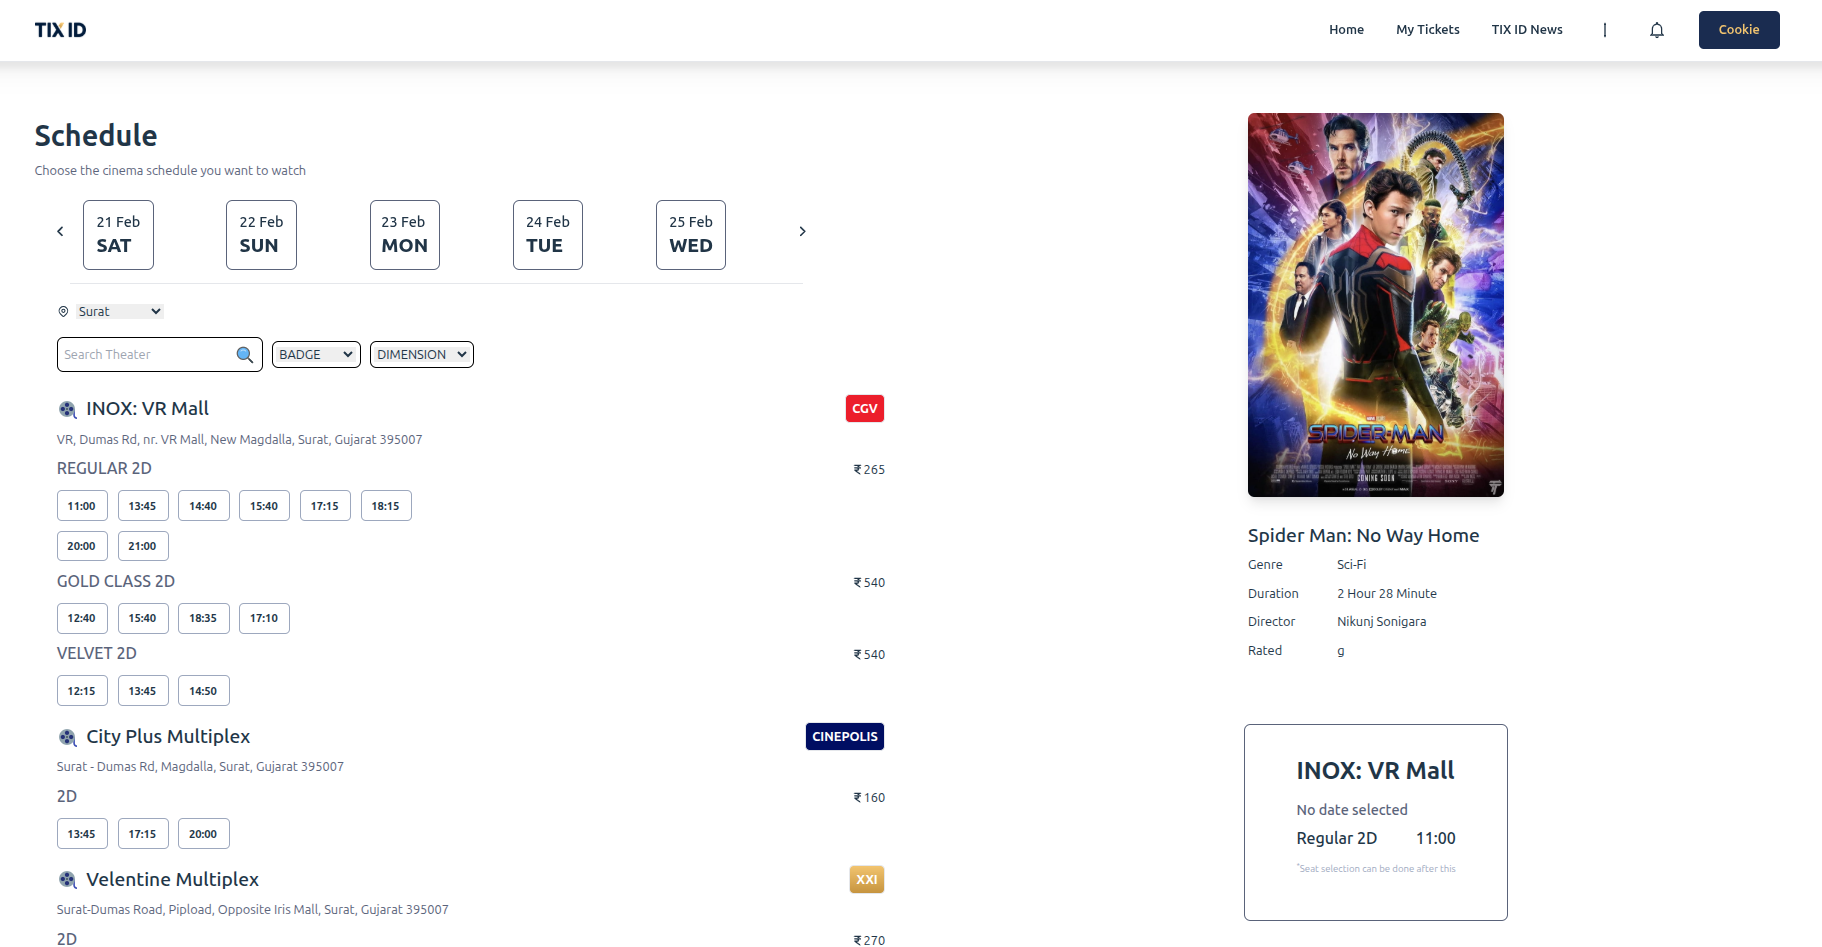
Task: Click the search magnifier icon
Action: coord(244,355)
